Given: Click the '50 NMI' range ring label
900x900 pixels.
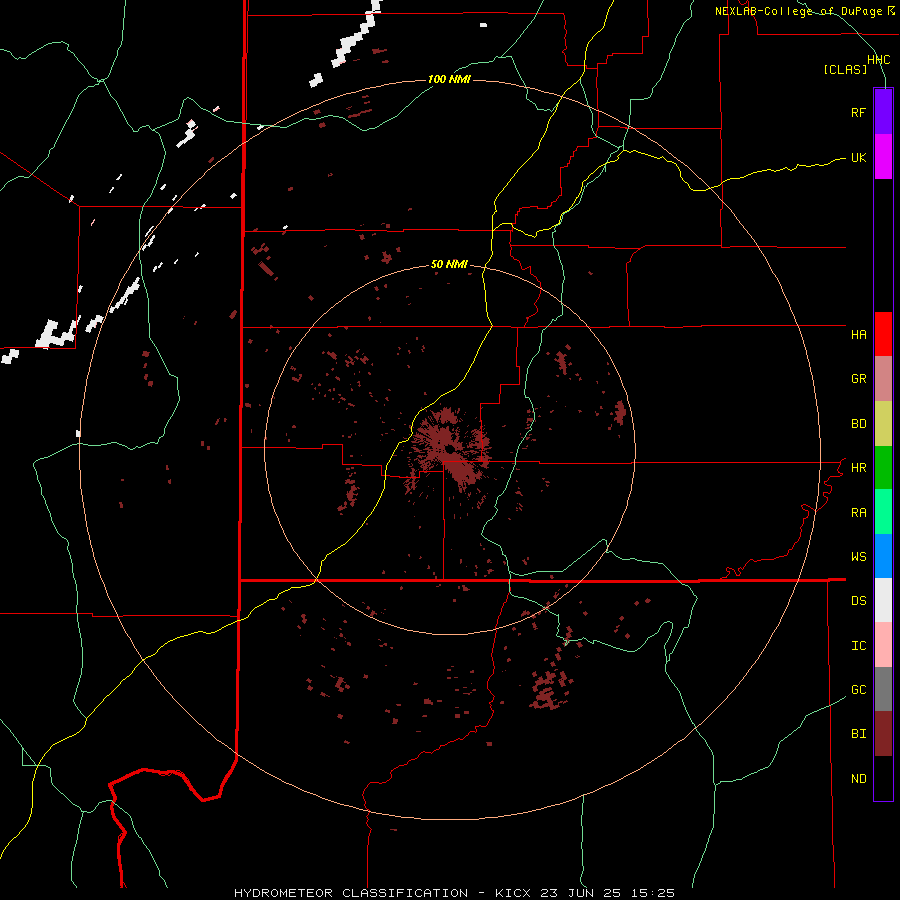Looking at the screenshot, I should [x=449, y=264].
